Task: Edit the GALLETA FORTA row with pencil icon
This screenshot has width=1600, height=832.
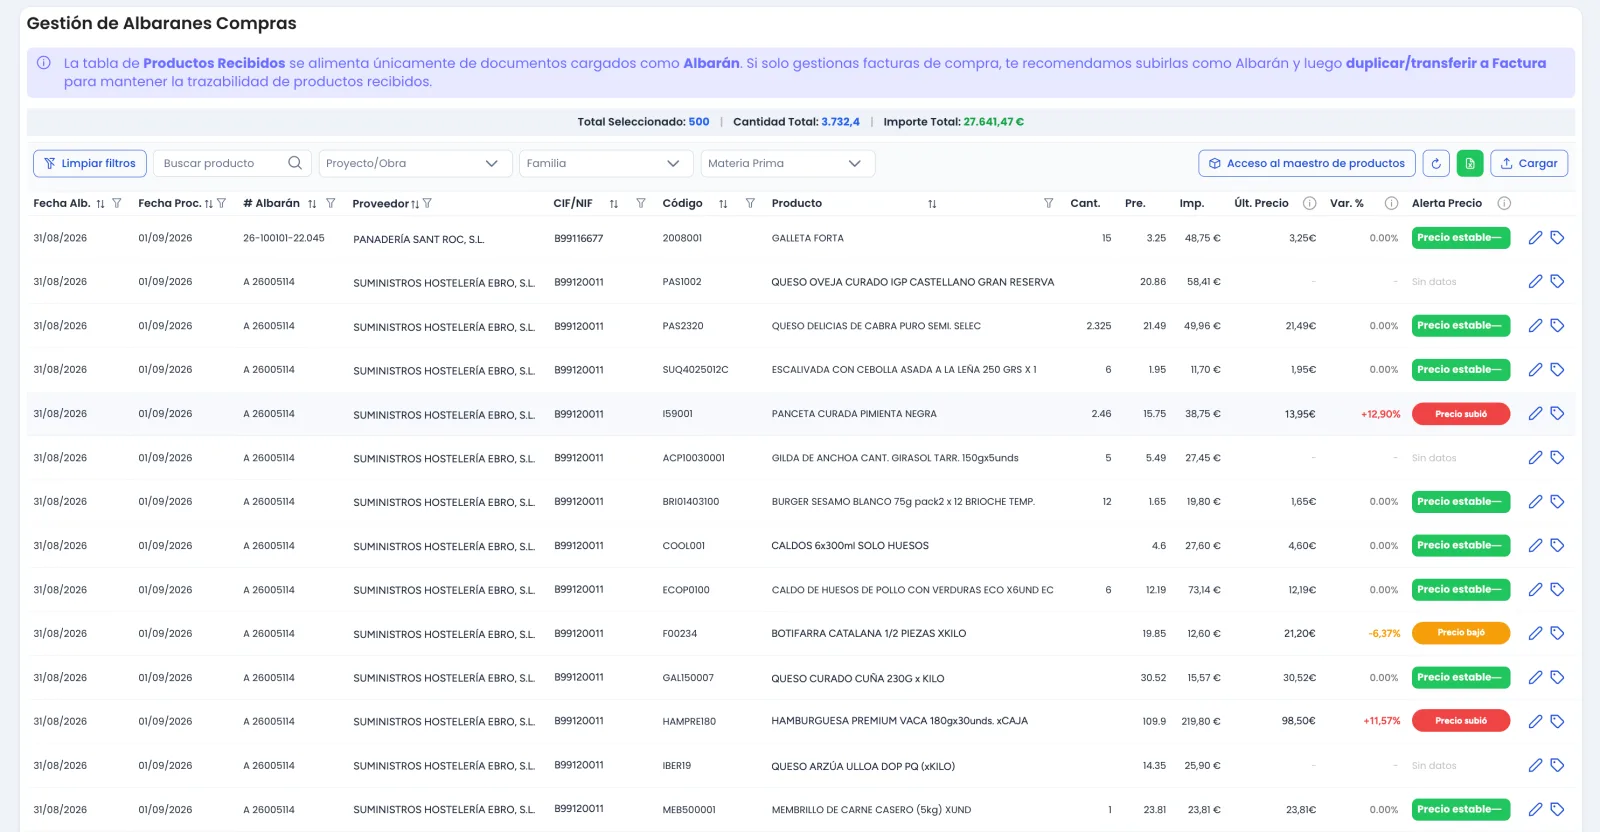Action: point(1535,238)
